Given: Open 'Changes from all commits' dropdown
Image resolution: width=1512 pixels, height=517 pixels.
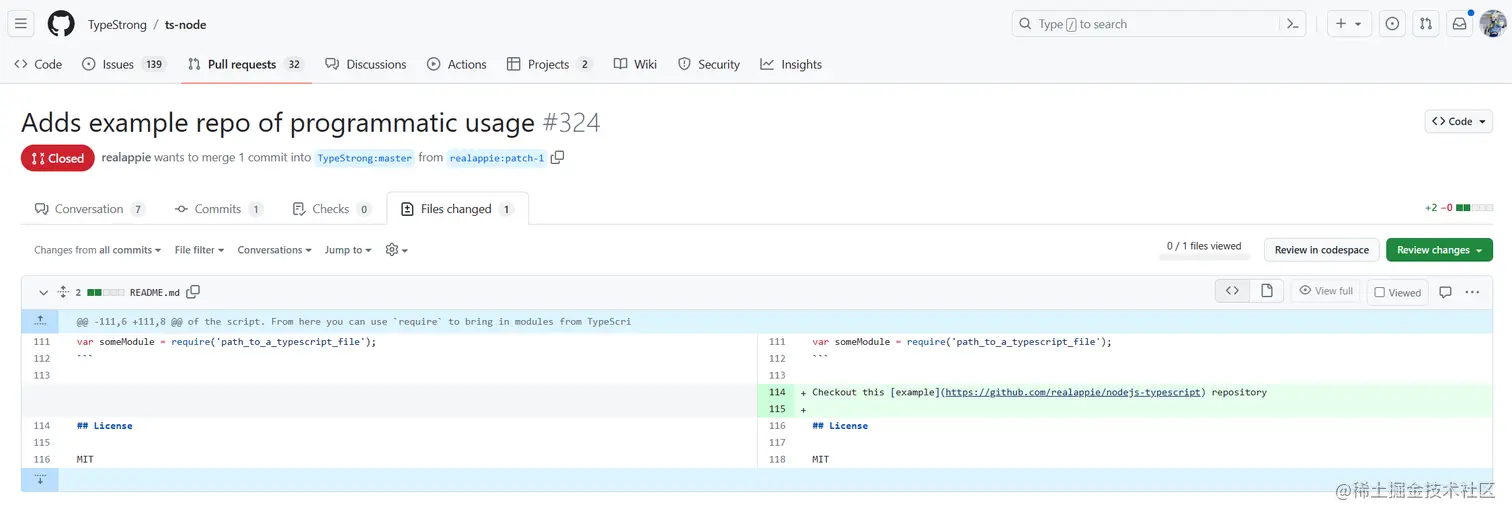Looking at the screenshot, I should click(97, 250).
